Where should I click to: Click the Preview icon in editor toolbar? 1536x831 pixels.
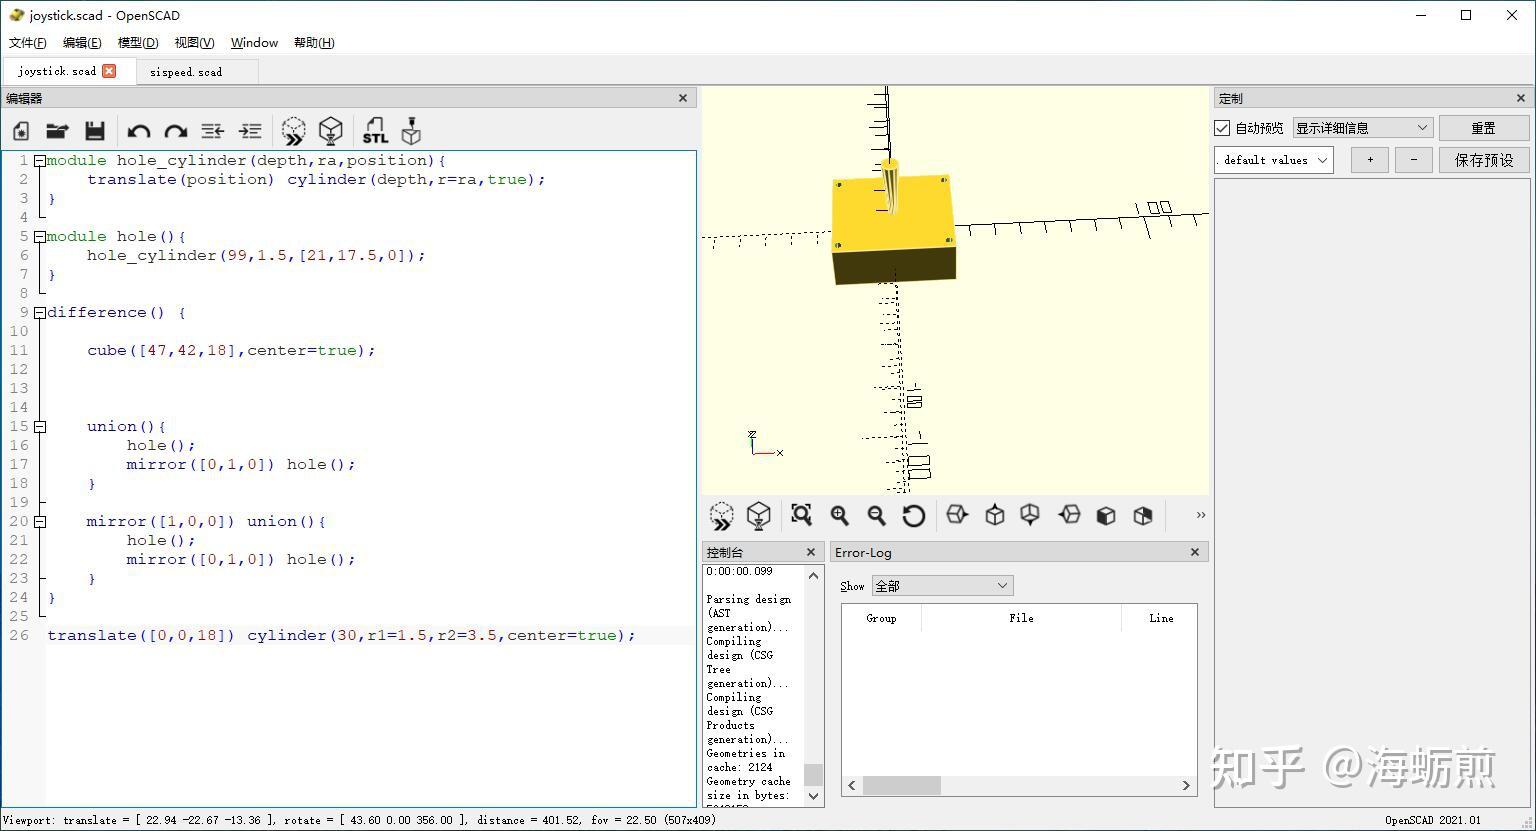[293, 131]
